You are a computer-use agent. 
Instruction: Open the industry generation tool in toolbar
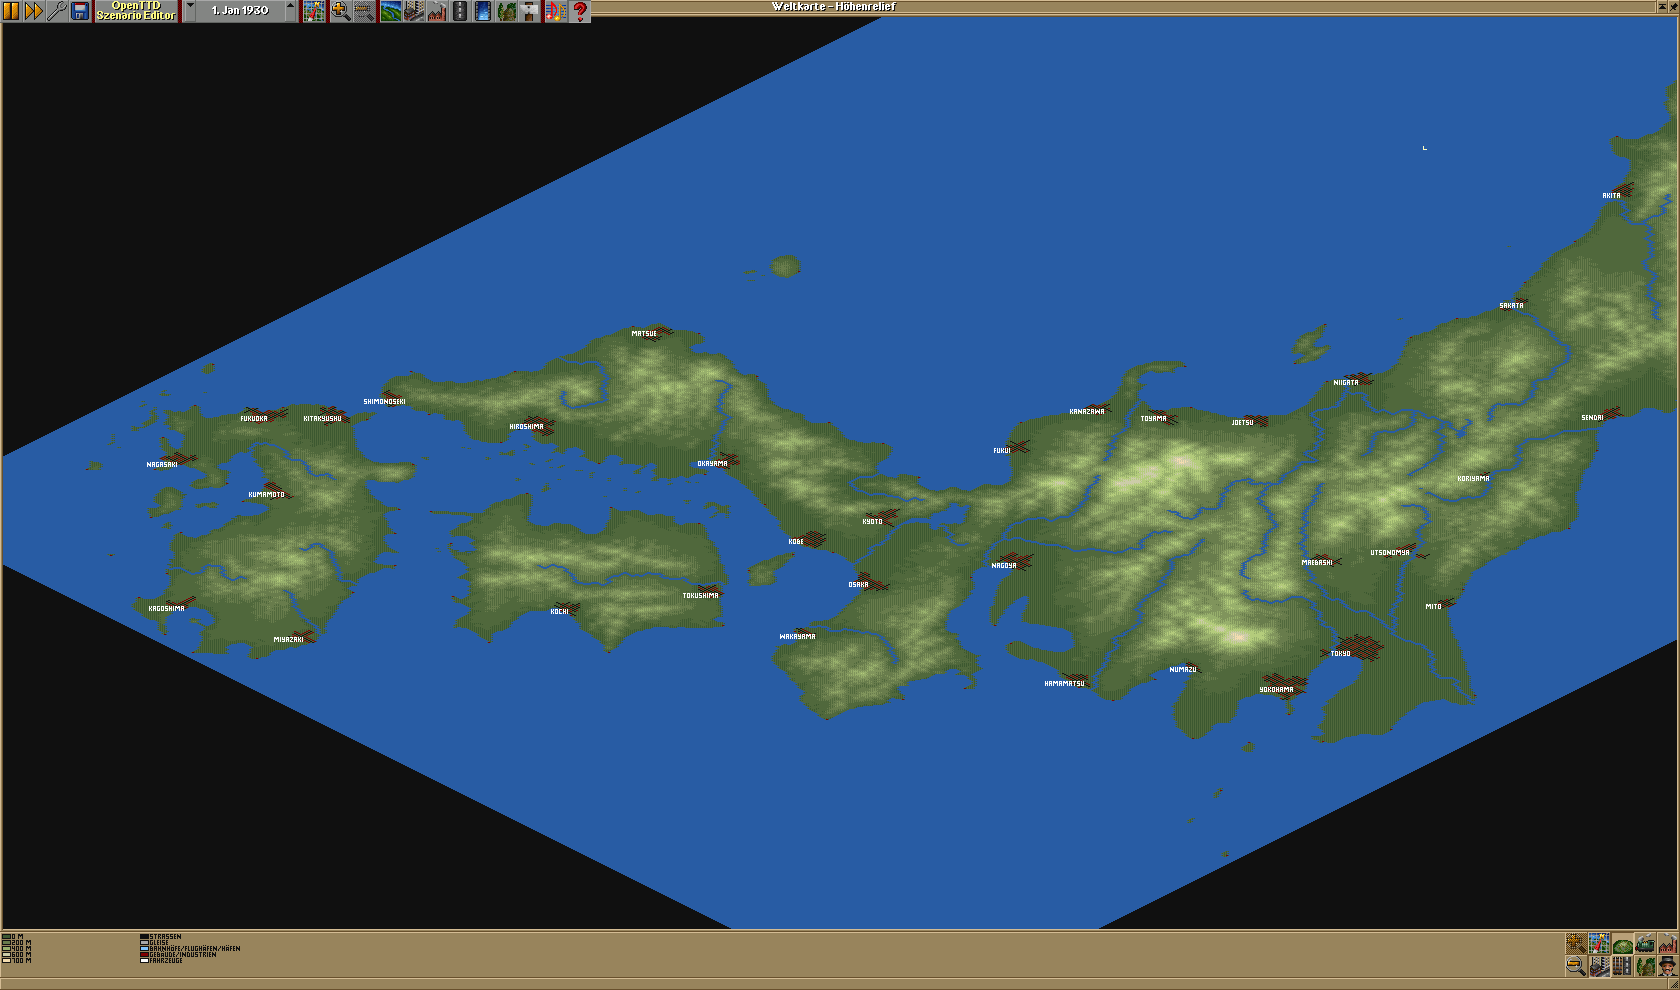coord(436,11)
